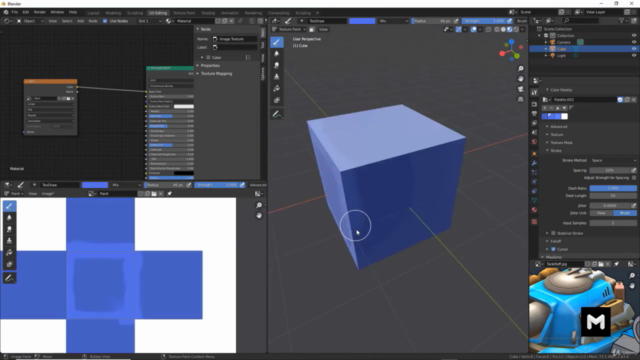Select the Mask tool in the image editor toolbar
Screen dimensions: 640x360
[x=9, y=264]
